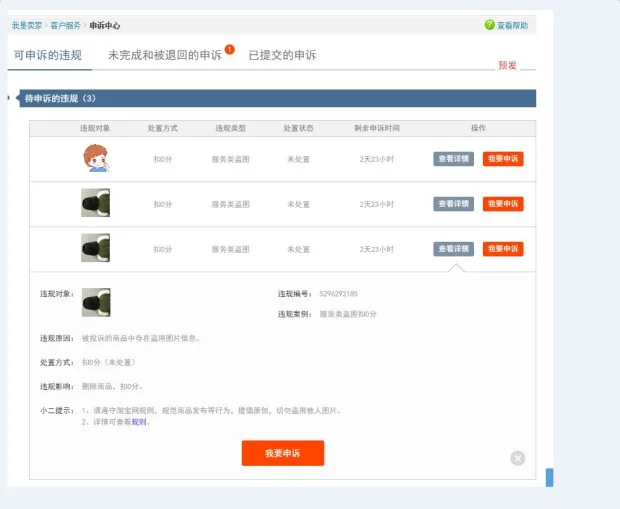
Task: Go to 我是卖家 breadcrumb link
Action: tap(27, 25)
